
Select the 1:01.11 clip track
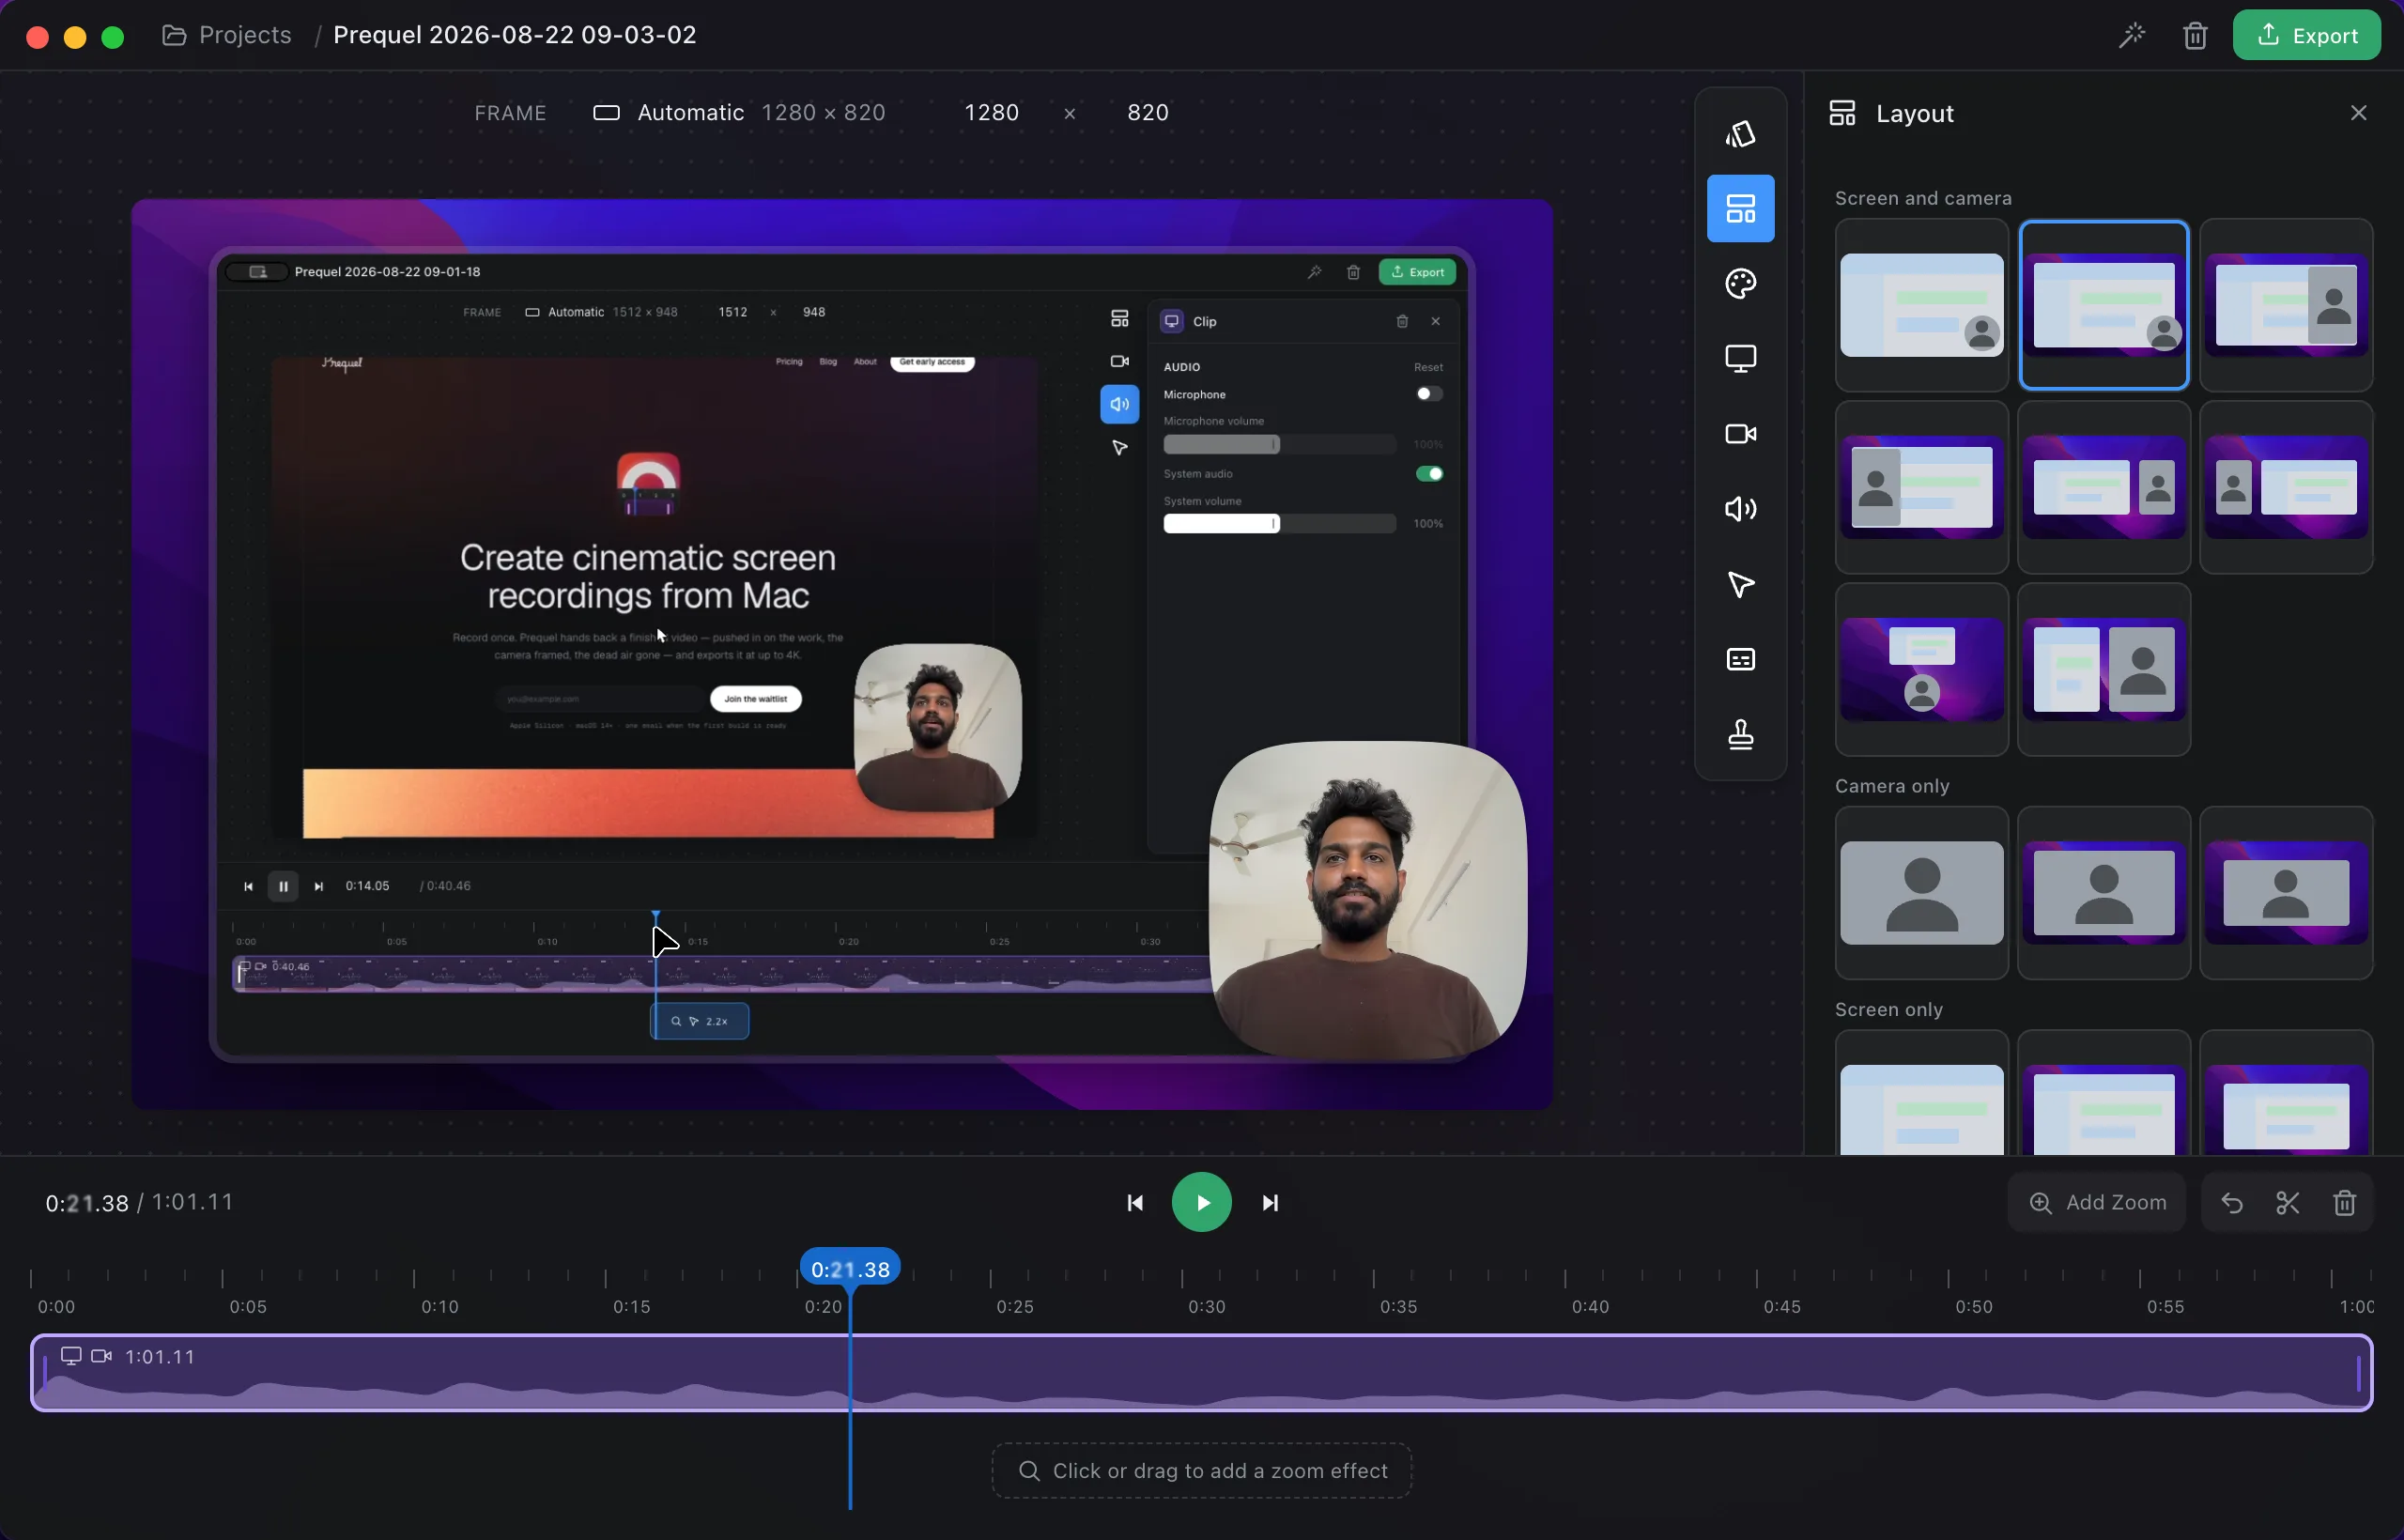1201,1373
